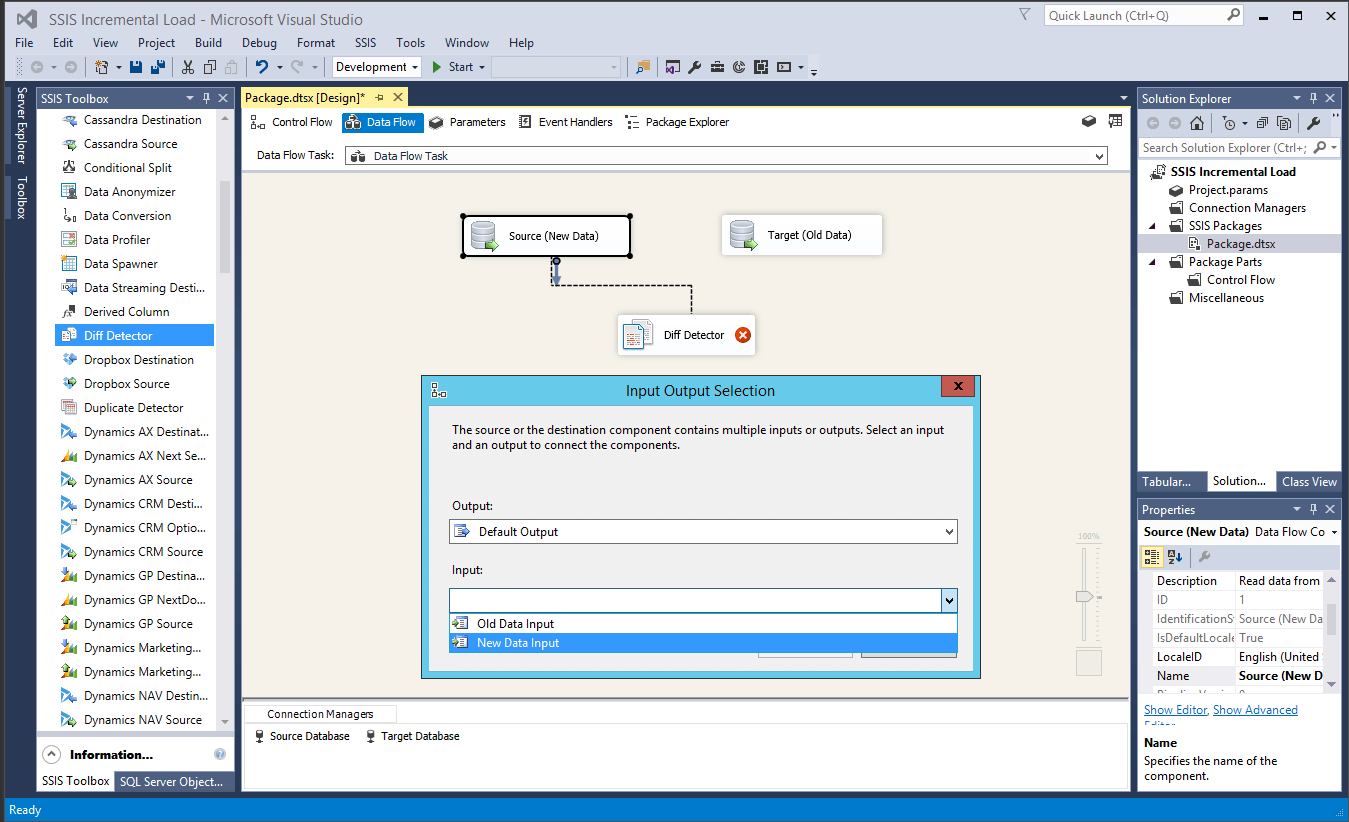The width and height of the screenshot is (1349, 822).
Task: Open the Format menu
Action: click(x=316, y=43)
